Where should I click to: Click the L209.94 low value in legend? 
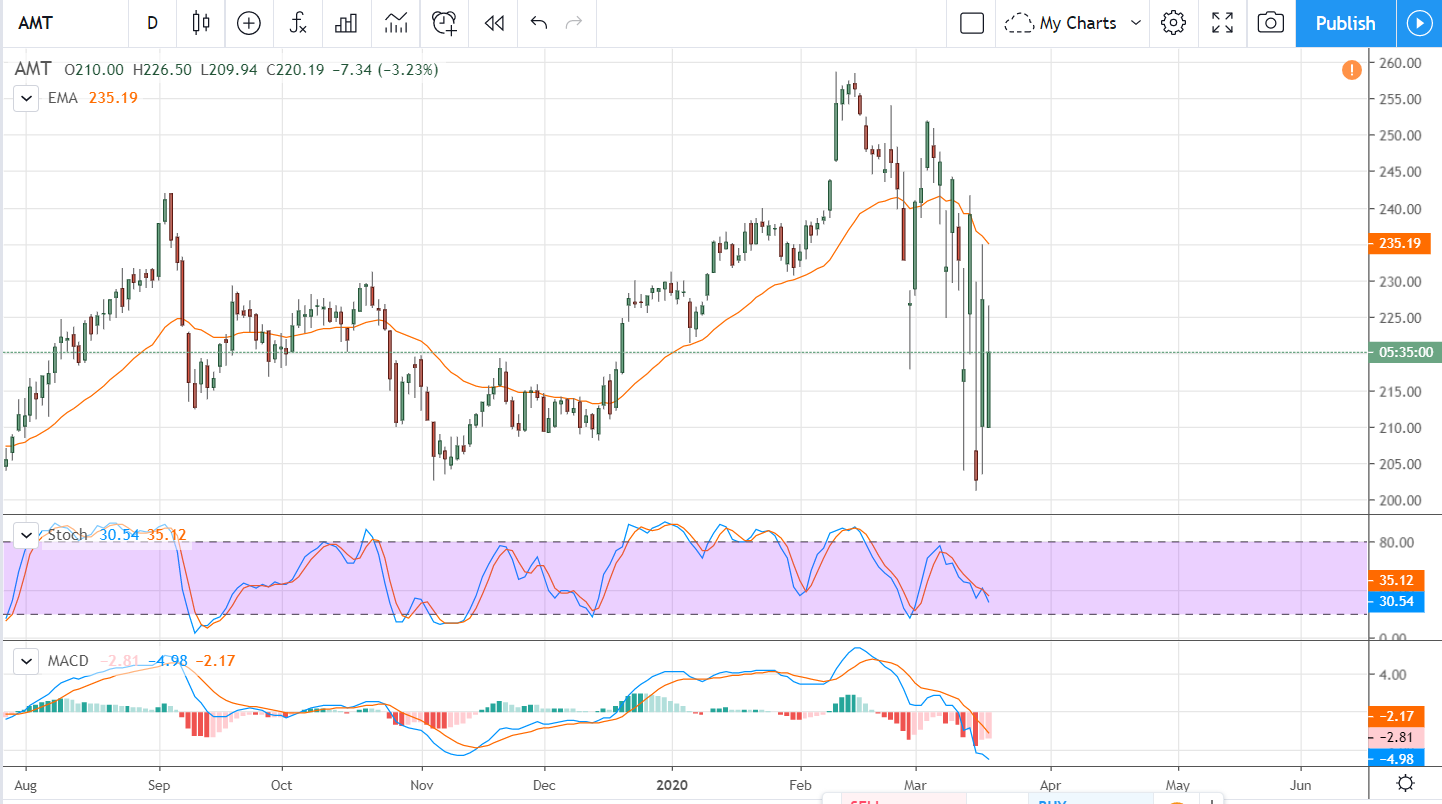[230, 70]
